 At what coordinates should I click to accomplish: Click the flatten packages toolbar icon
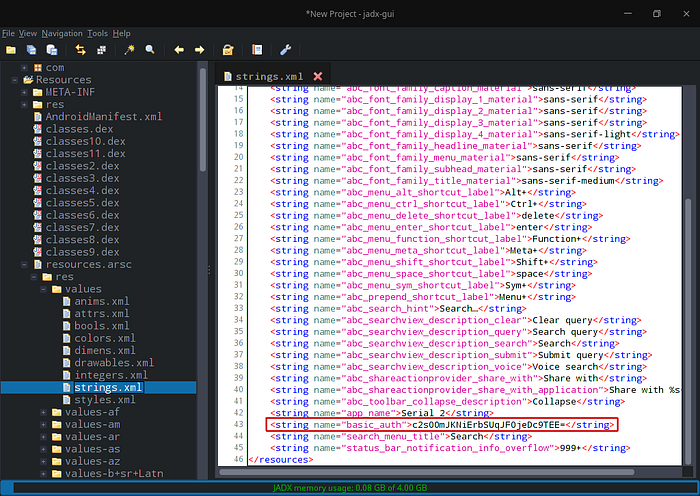pos(101,49)
